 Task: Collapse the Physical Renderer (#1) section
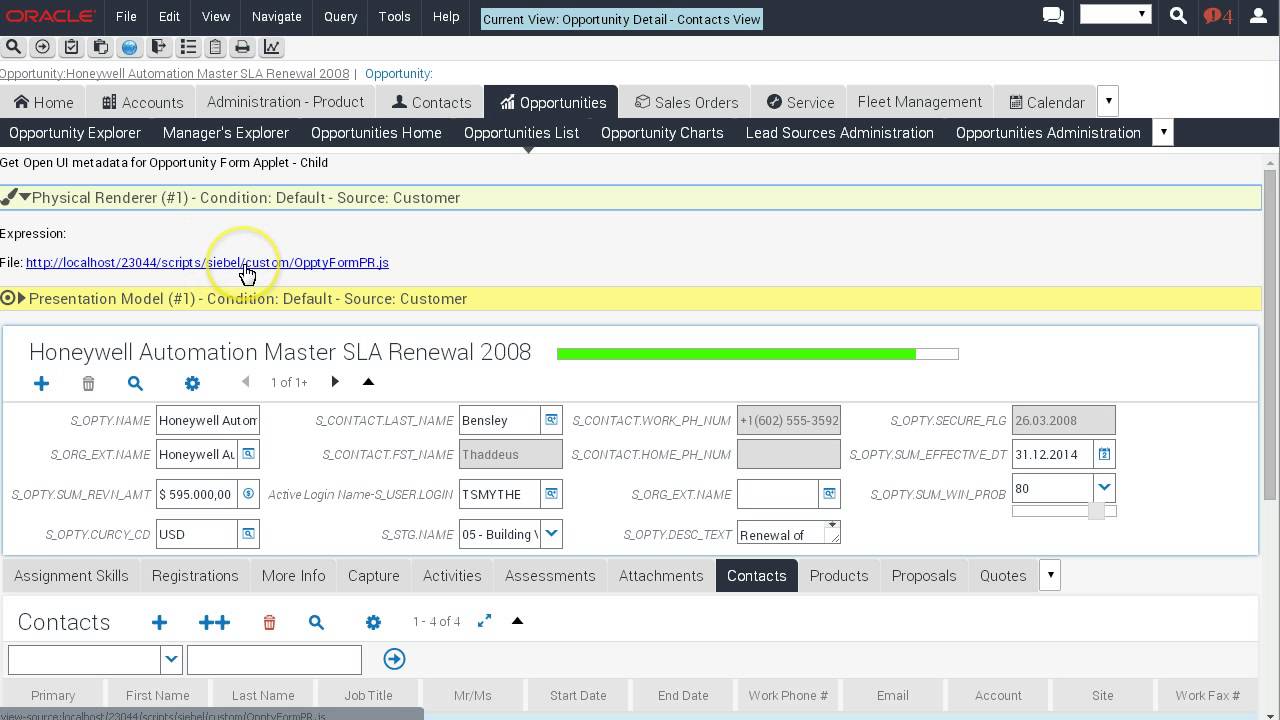click(25, 197)
